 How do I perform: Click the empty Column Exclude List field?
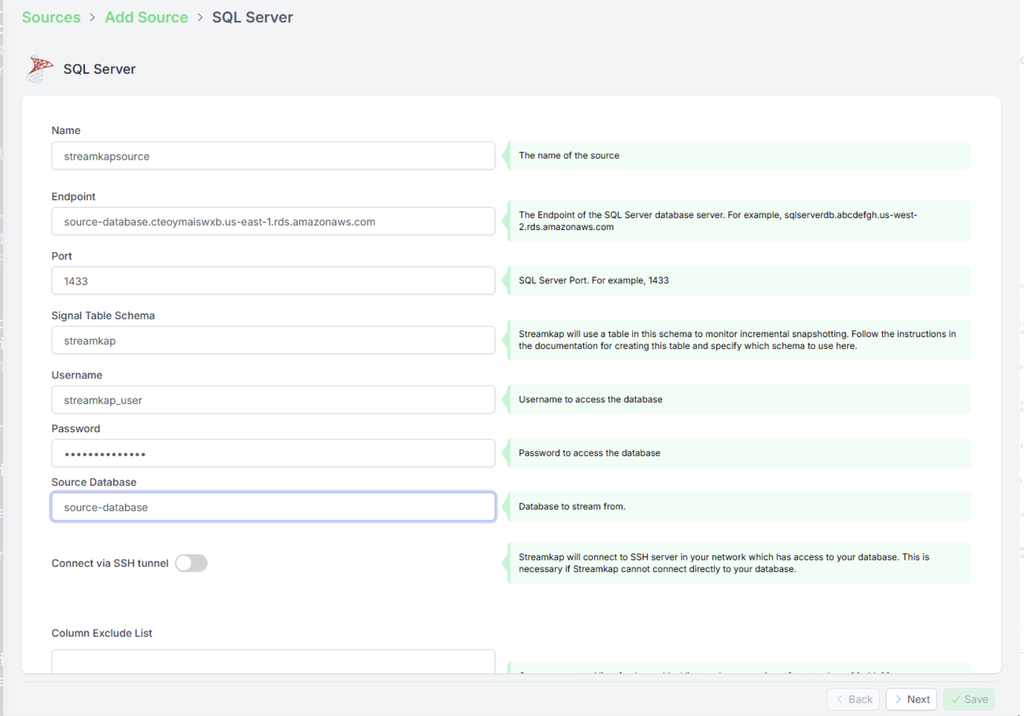click(x=273, y=661)
